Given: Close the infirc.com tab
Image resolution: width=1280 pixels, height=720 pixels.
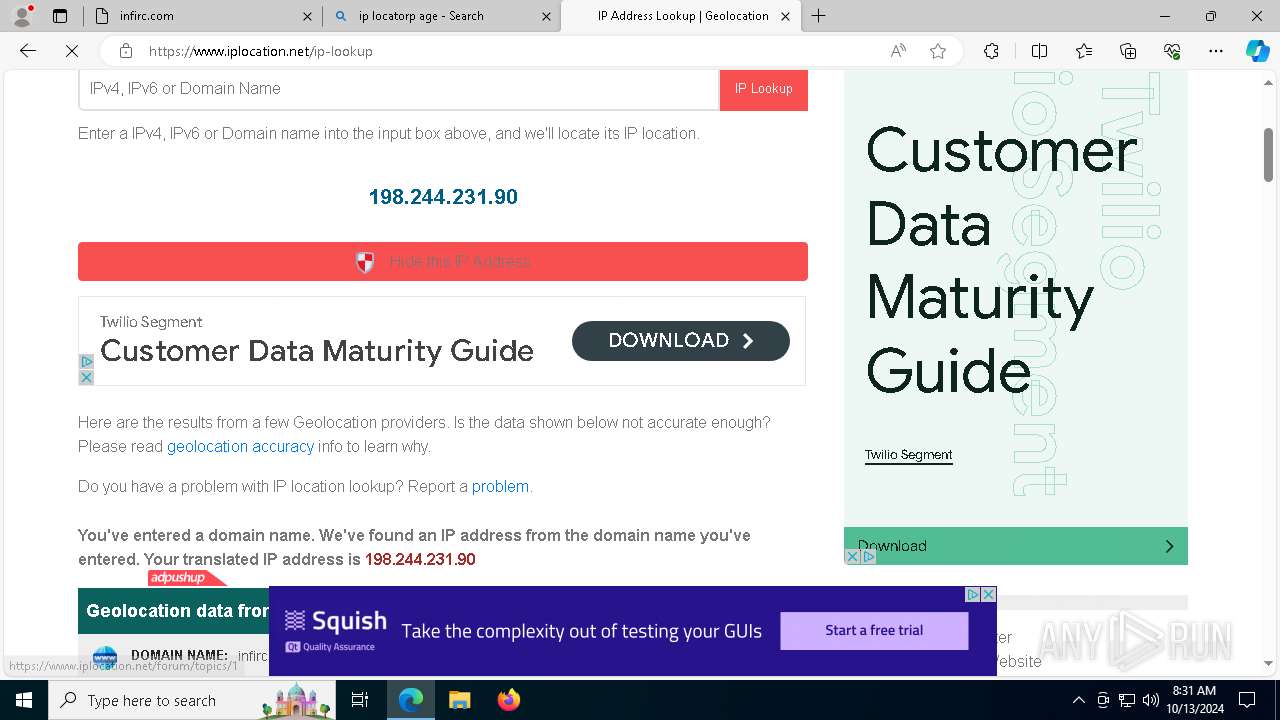Looking at the screenshot, I should click(x=307, y=16).
